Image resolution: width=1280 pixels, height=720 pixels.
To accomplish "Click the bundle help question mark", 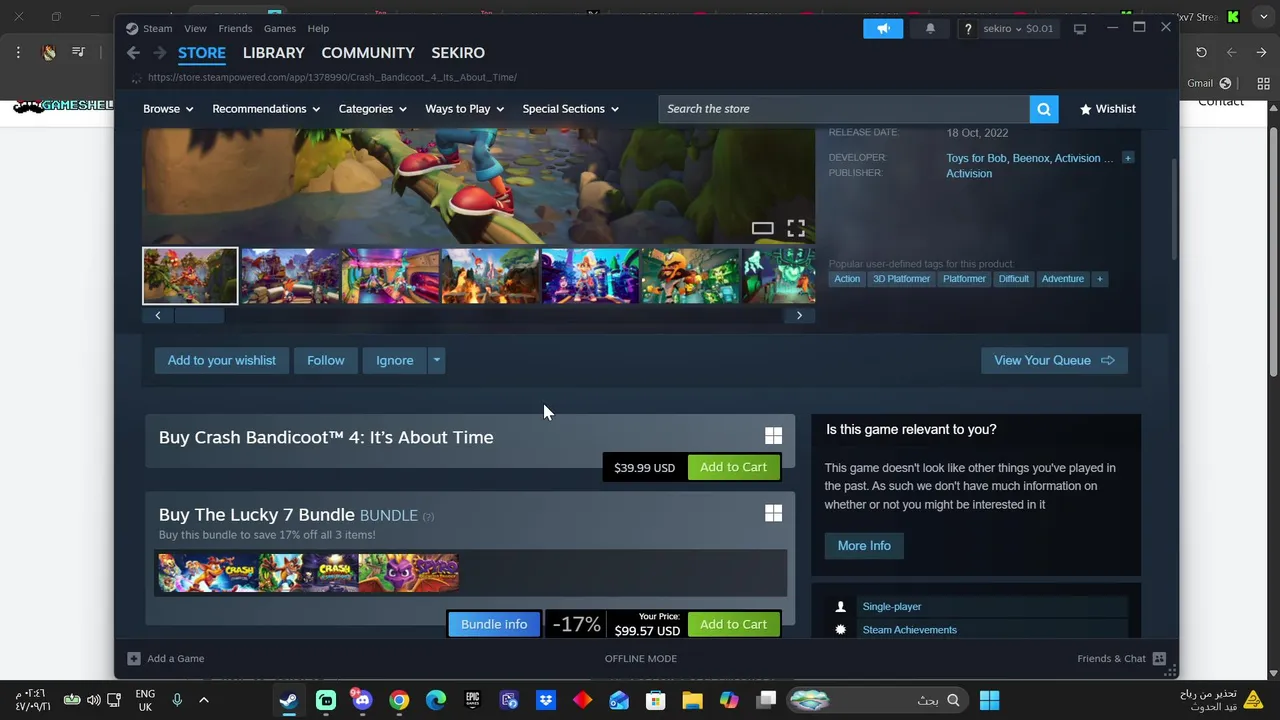I will point(428,517).
